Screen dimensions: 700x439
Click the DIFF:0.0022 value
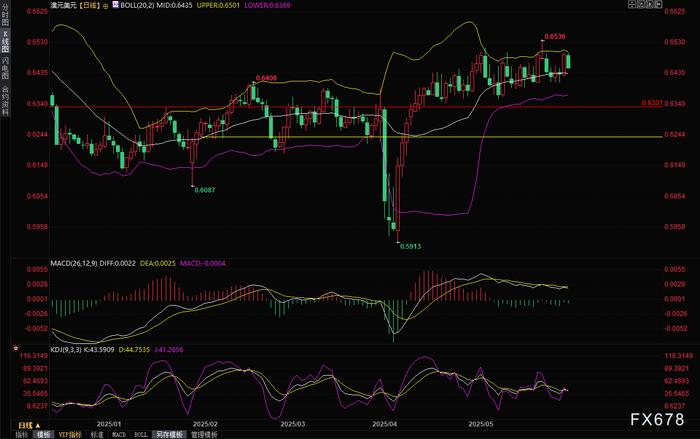117,263
